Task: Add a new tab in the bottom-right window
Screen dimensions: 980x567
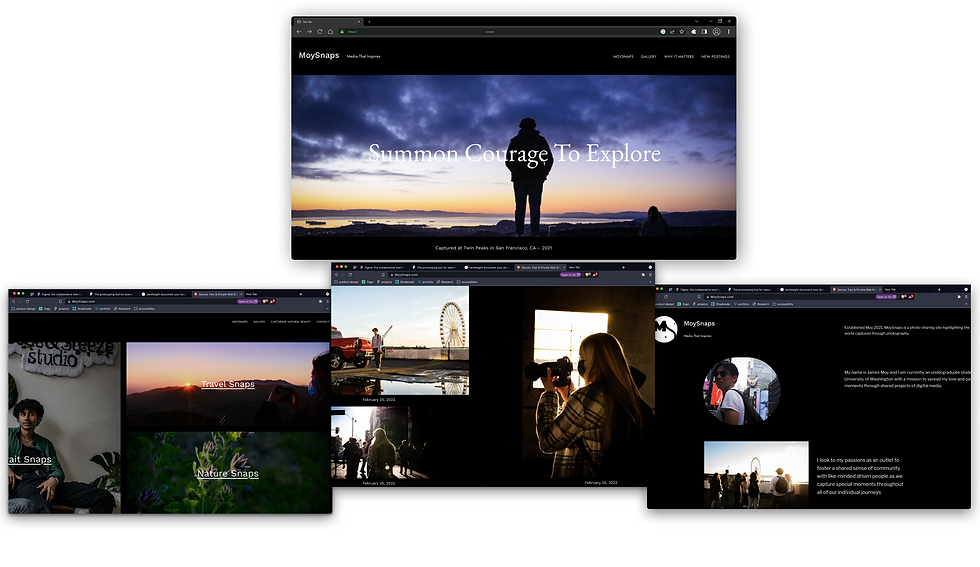Action: pos(939,289)
